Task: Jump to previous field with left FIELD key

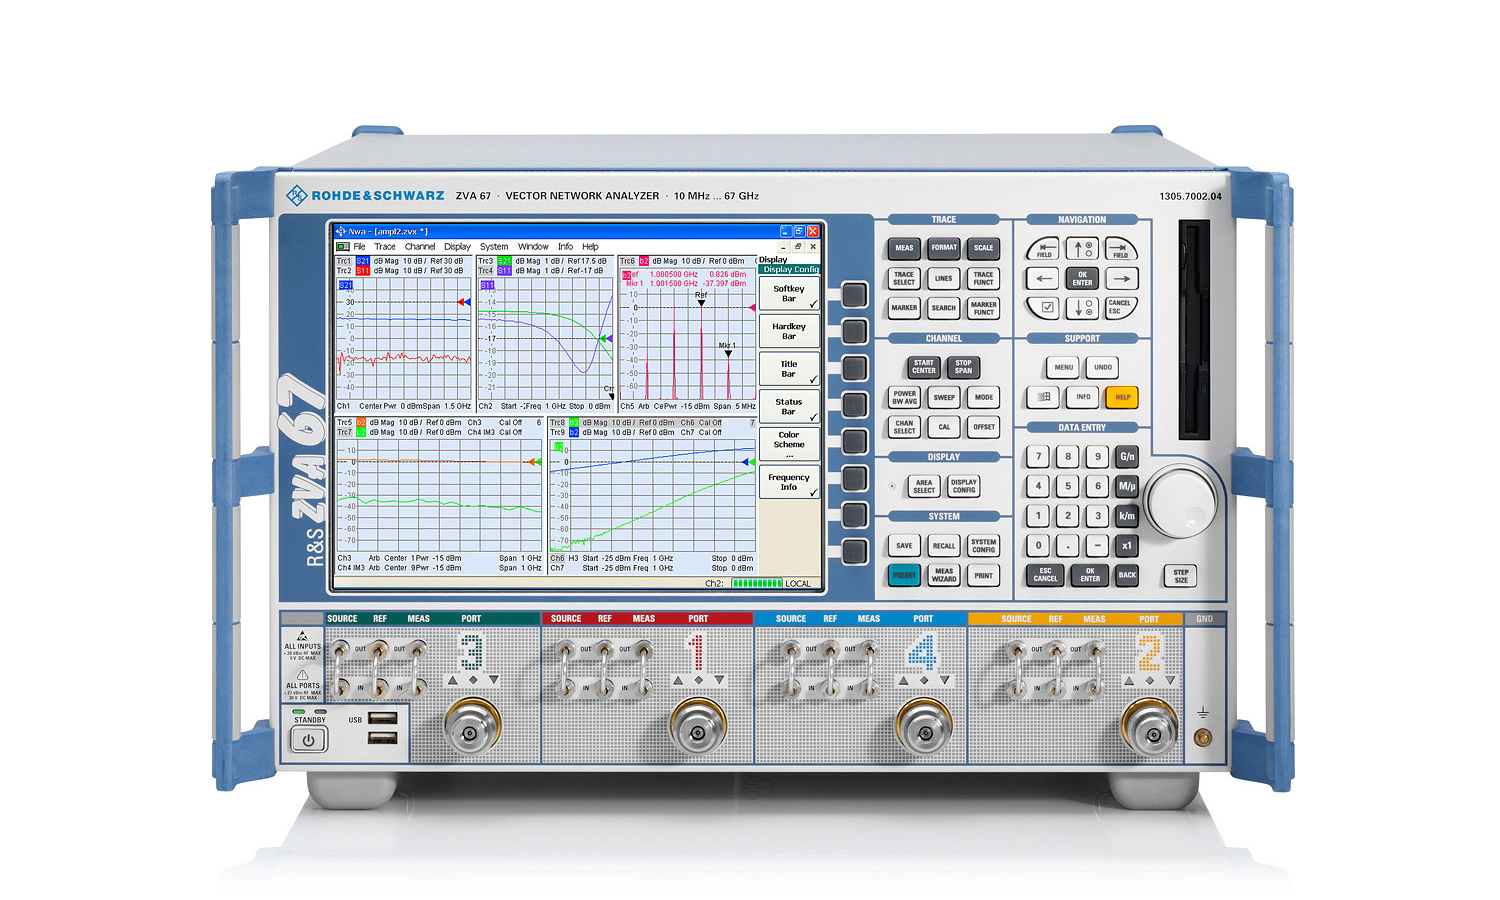Action: (1044, 249)
